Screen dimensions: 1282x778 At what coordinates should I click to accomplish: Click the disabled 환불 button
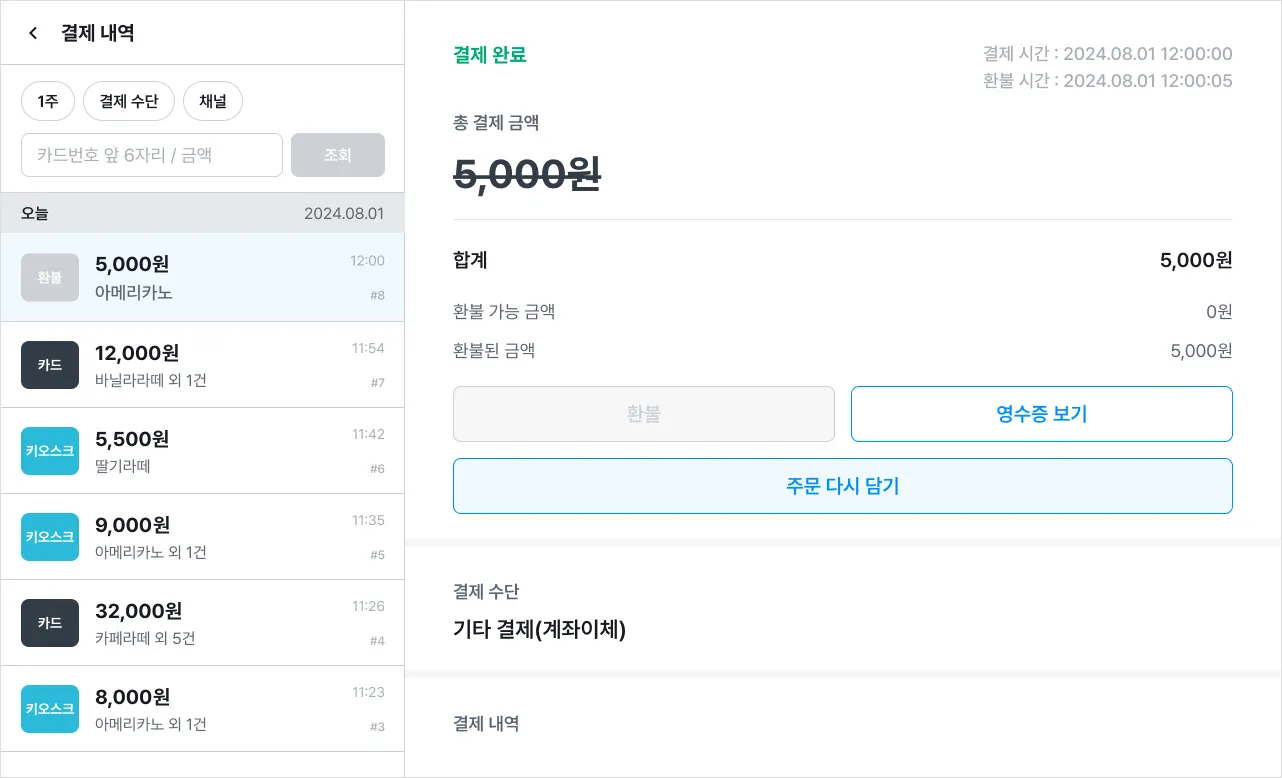pos(643,414)
